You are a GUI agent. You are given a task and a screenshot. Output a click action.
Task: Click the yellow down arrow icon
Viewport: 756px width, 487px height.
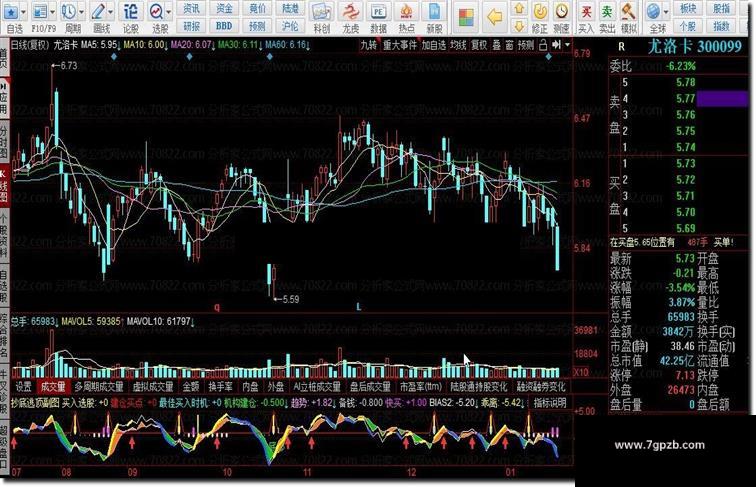point(519,26)
